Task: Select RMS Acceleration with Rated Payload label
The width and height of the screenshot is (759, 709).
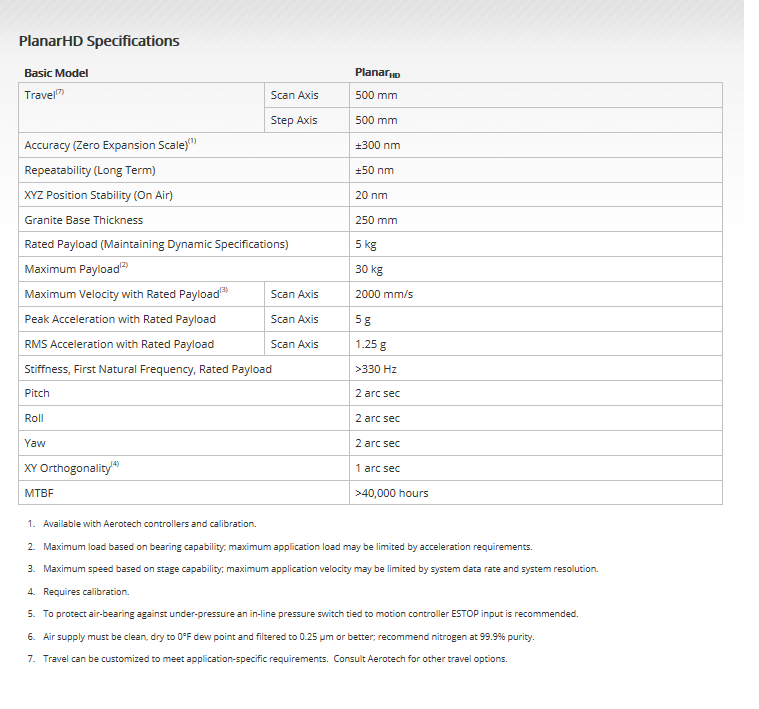Action: point(119,344)
